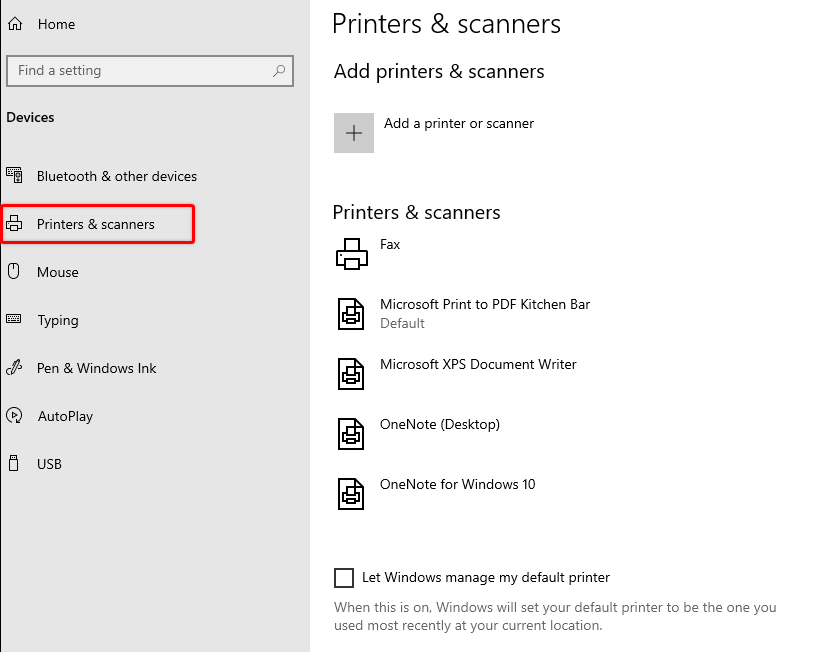
Task: Select Printers & scanners in sidebar
Action: [x=96, y=224]
